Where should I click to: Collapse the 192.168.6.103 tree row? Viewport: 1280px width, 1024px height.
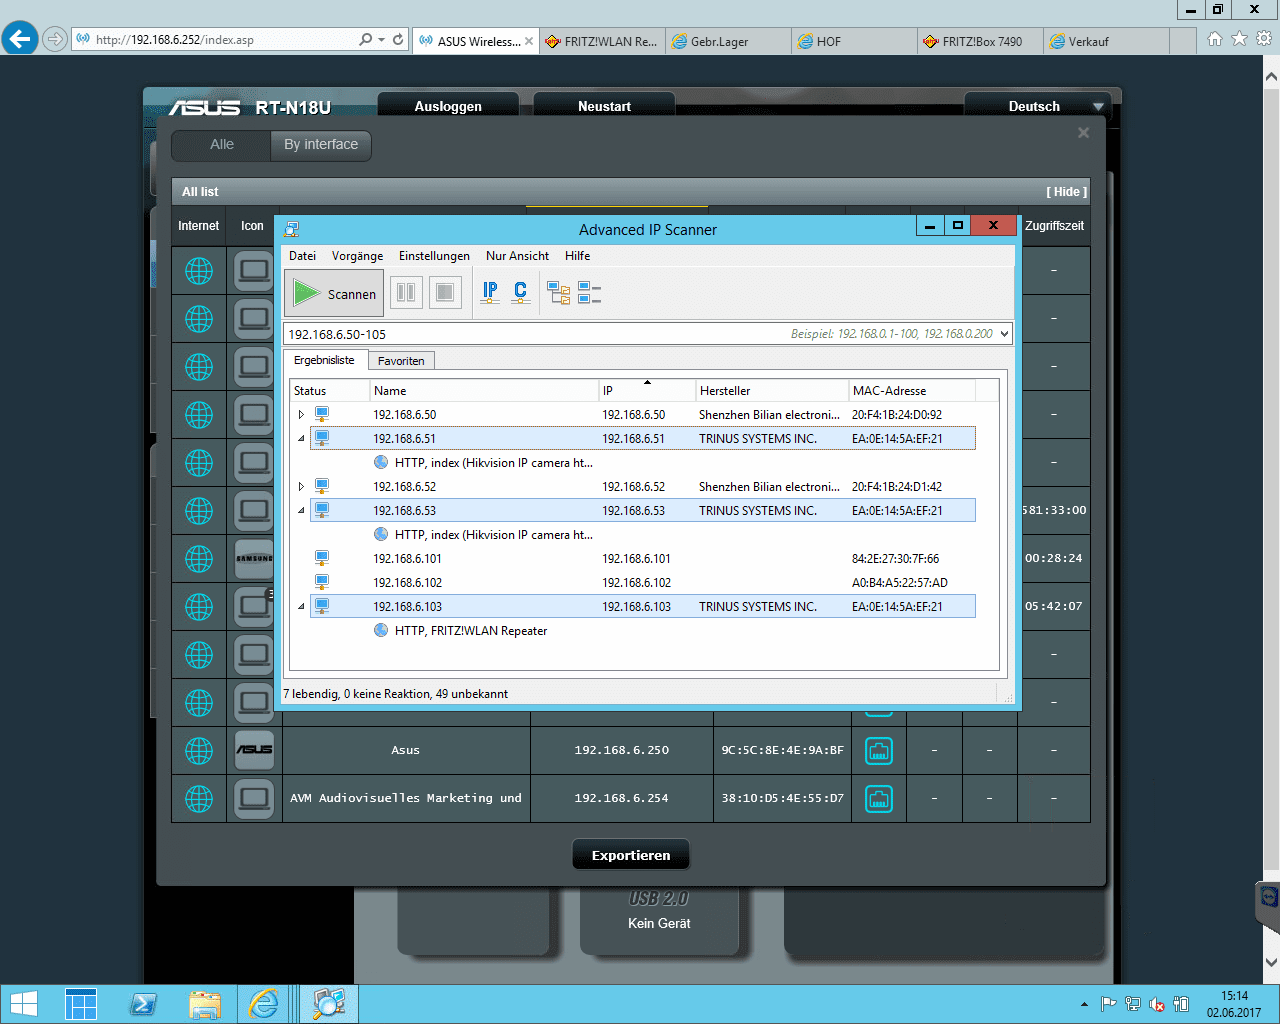301,606
